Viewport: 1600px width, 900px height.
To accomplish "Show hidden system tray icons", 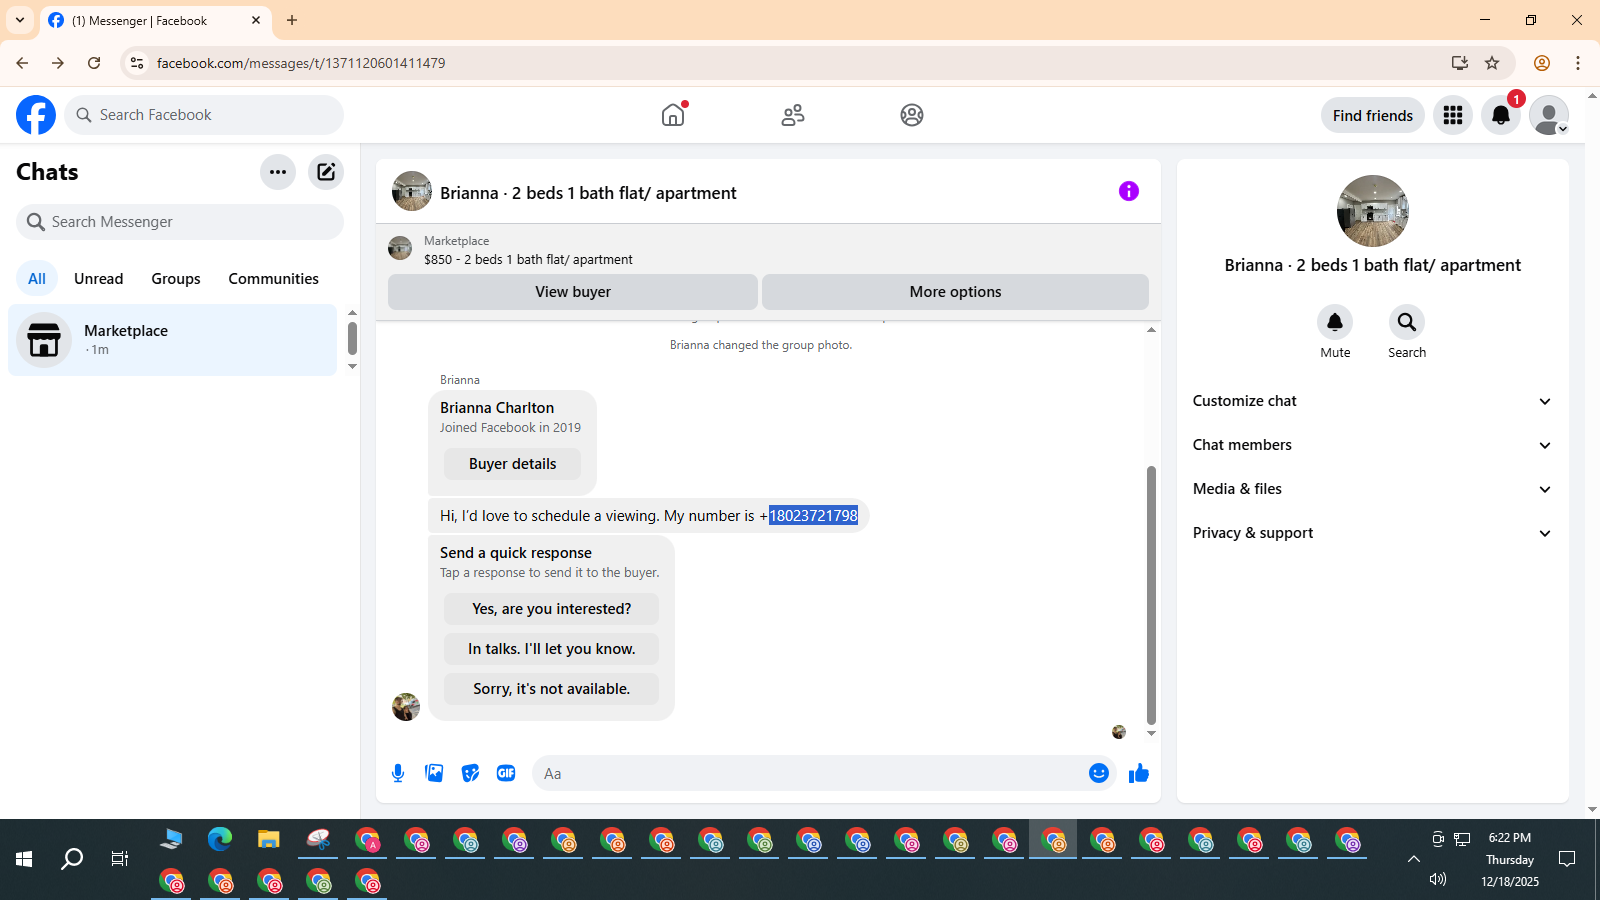I will 1414,859.
